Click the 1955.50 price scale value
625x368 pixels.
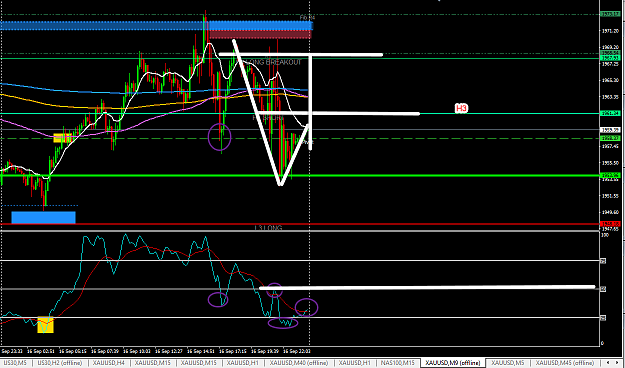(610, 163)
